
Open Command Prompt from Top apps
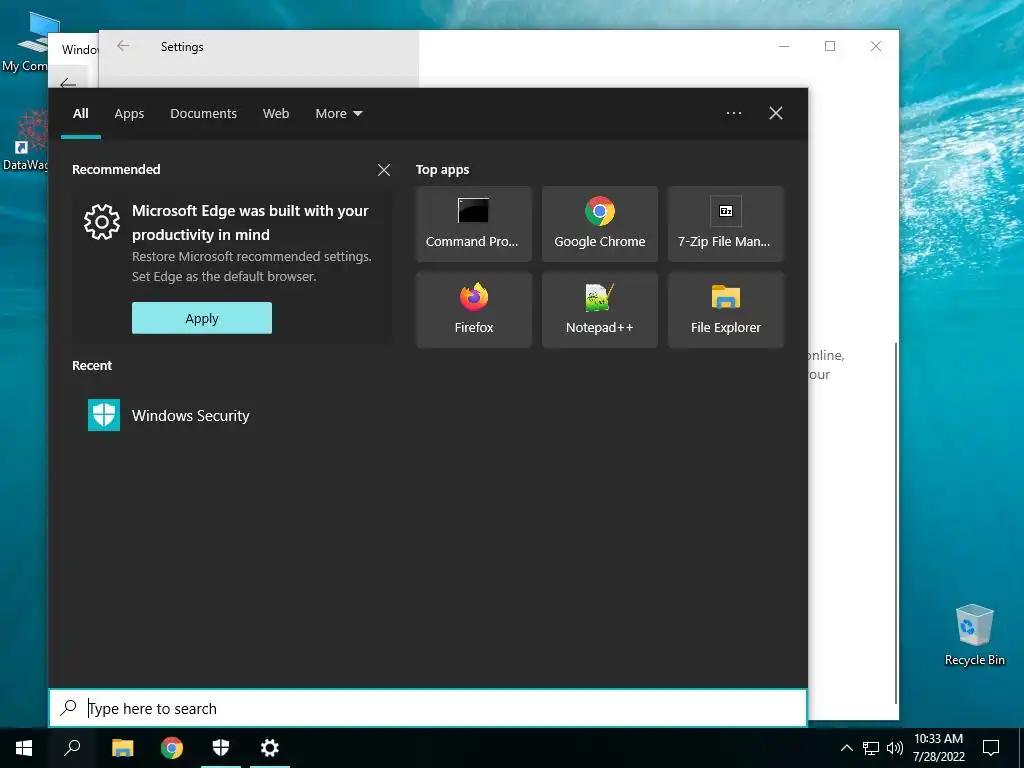(x=473, y=224)
